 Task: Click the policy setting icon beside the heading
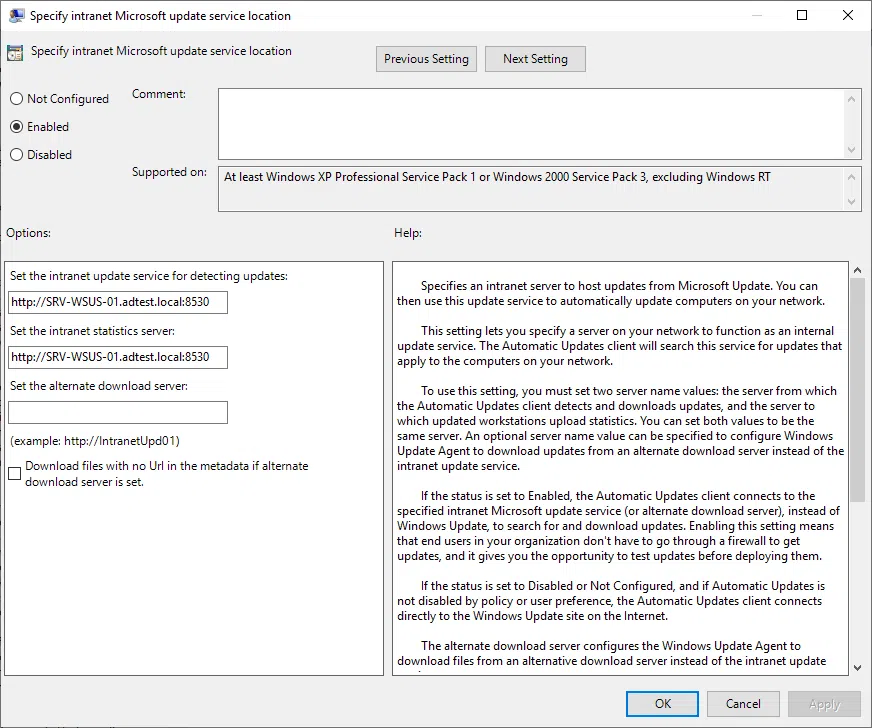(15, 54)
